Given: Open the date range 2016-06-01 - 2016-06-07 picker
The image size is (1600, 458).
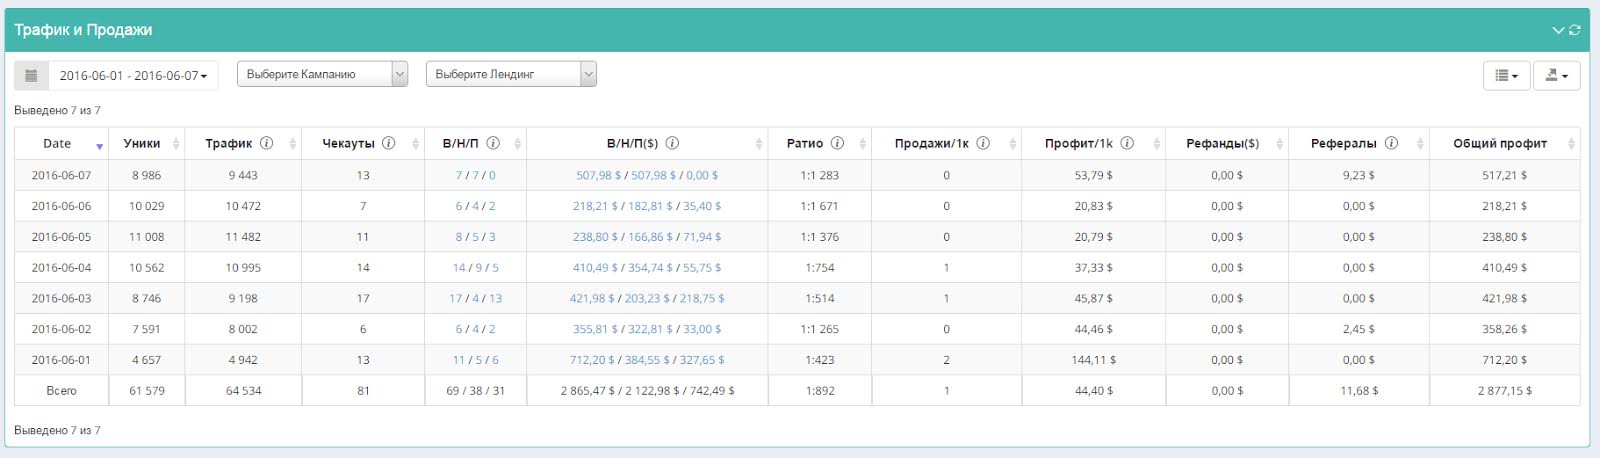Looking at the screenshot, I should point(133,75).
